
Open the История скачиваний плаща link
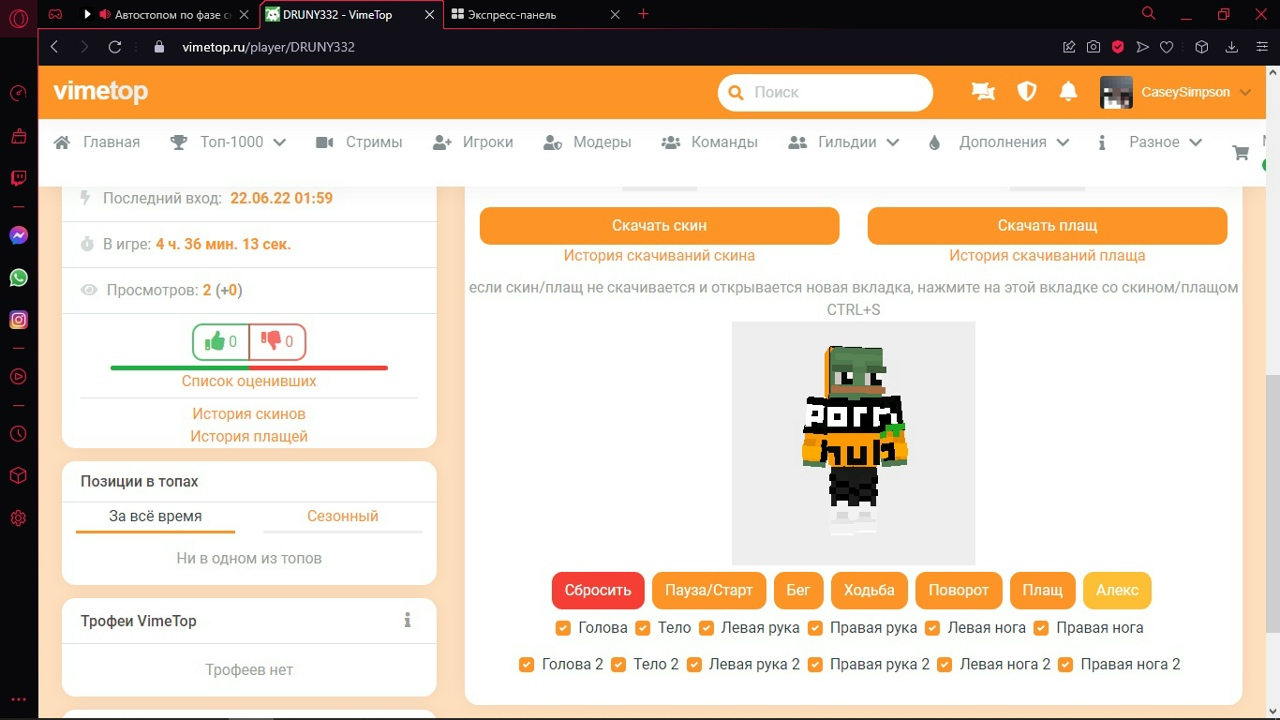click(1047, 255)
